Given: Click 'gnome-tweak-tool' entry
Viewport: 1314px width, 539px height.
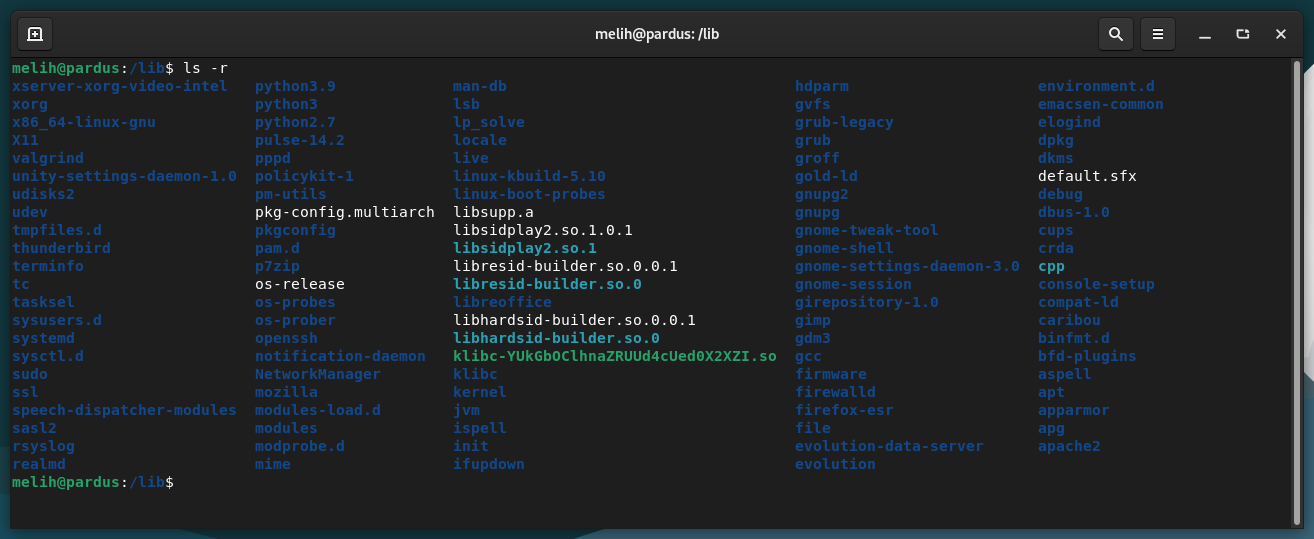Looking at the screenshot, I should point(867,230).
